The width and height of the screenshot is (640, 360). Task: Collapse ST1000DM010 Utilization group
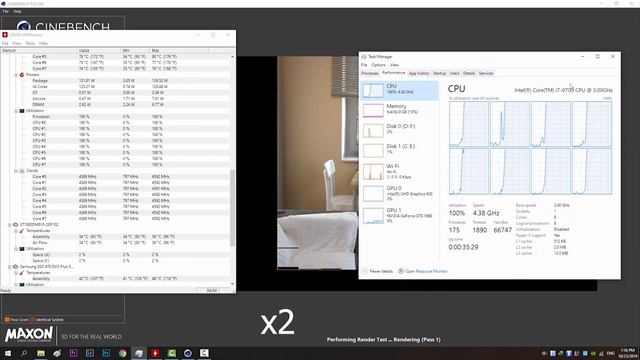click(16, 249)
